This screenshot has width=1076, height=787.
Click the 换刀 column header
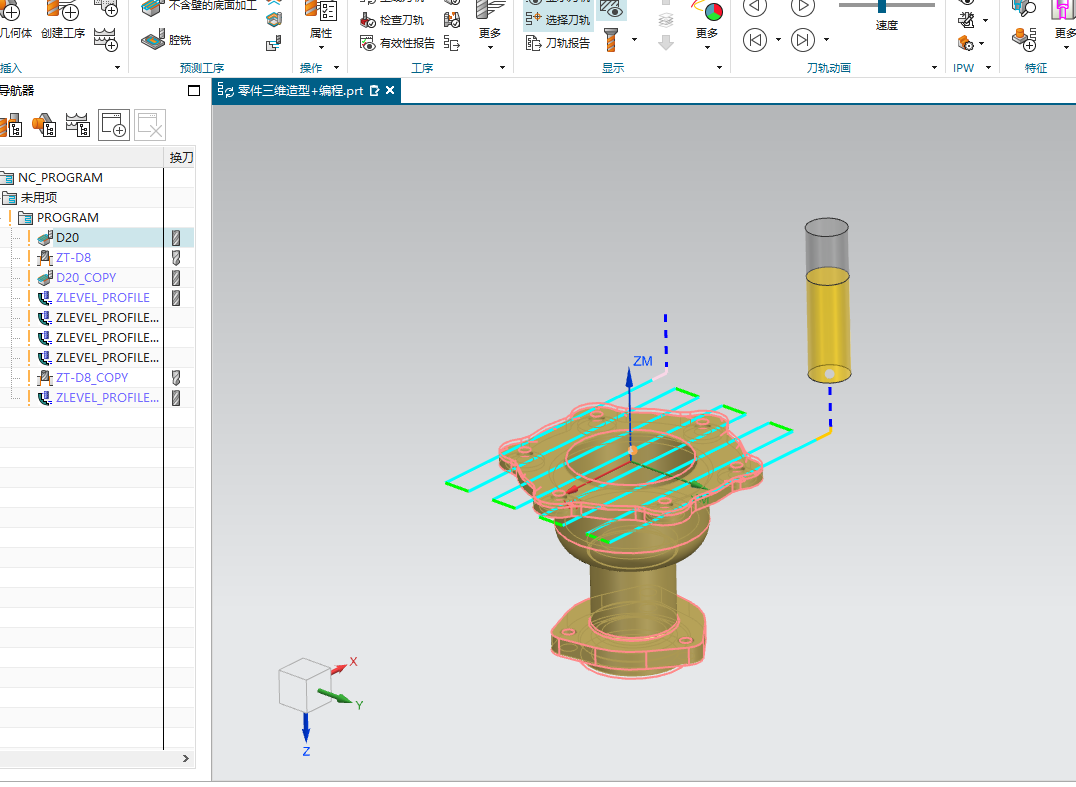point(180,158)
